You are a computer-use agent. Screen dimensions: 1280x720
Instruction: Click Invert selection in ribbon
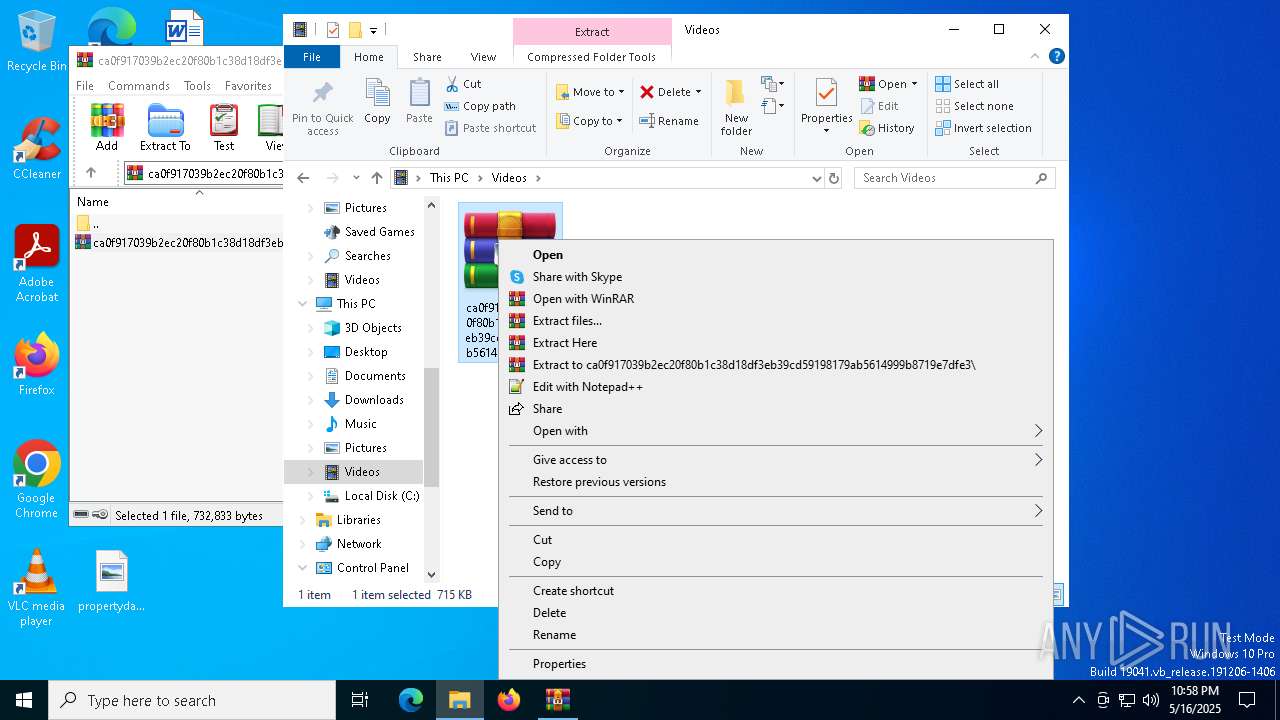tap(983, 128)
